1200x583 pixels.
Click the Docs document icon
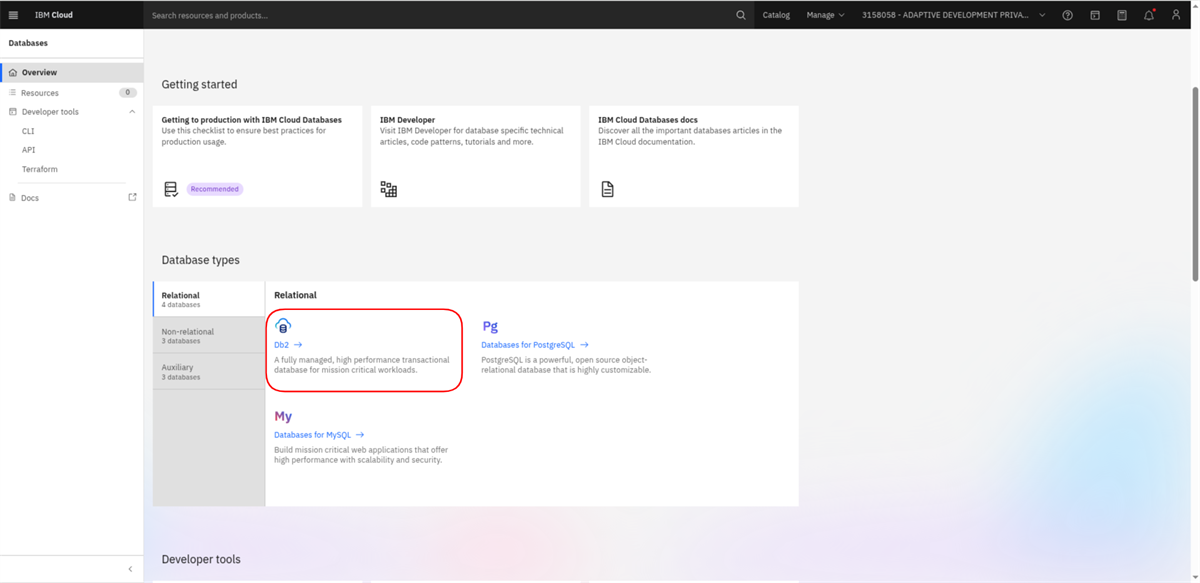(13, 198)
